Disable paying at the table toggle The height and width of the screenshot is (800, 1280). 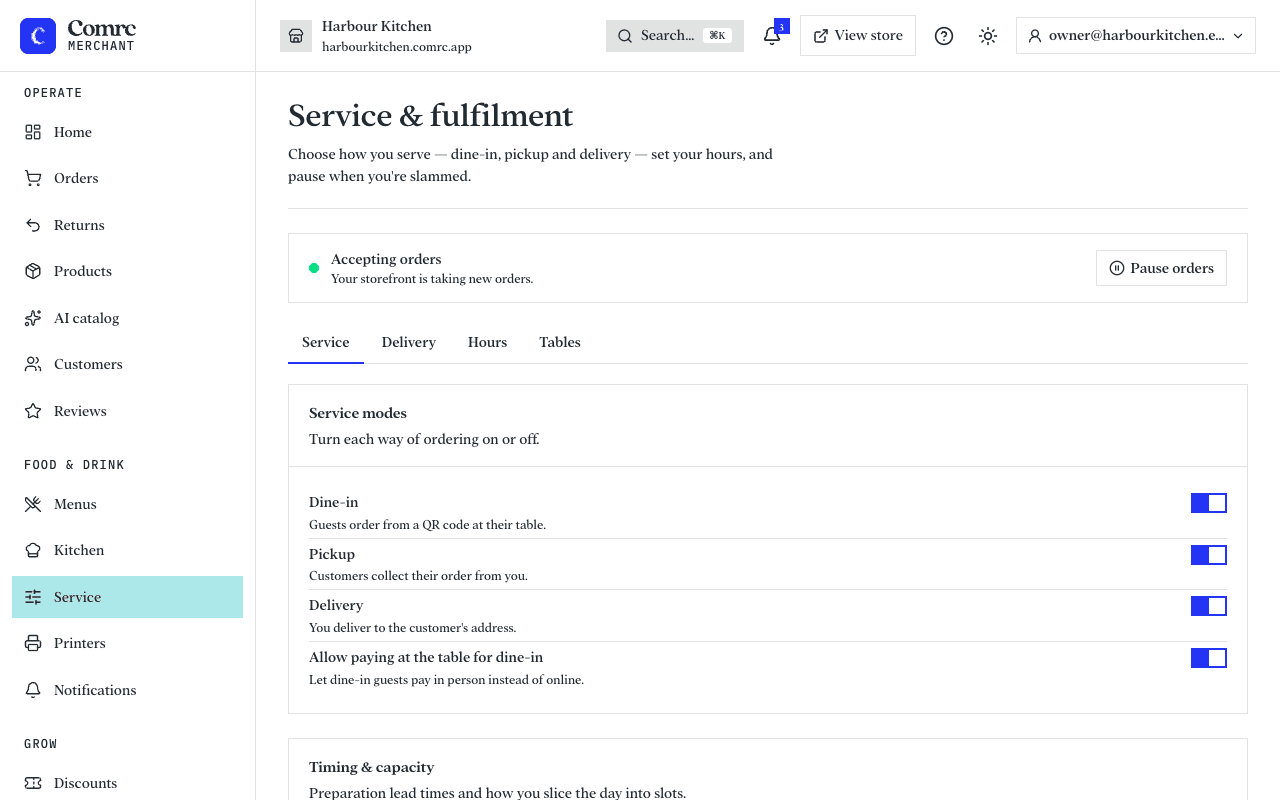pos(1209,658)
